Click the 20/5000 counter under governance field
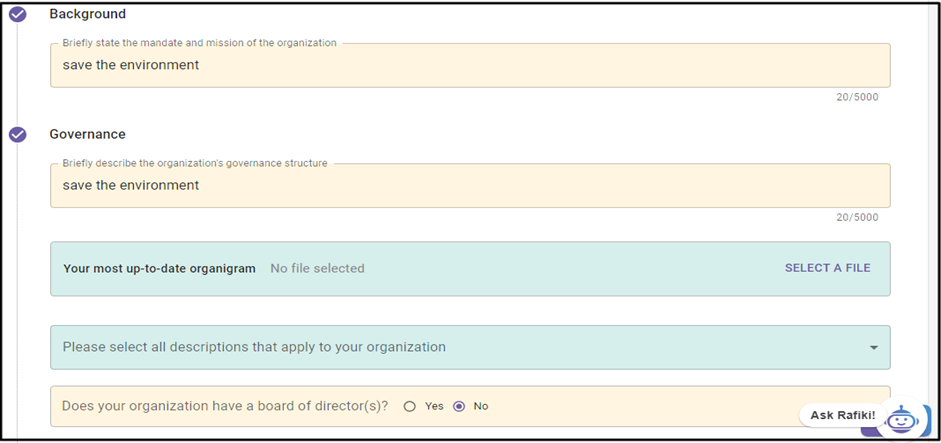The width and height of the screenshot is (941, 443). click(x=857, y=217)
